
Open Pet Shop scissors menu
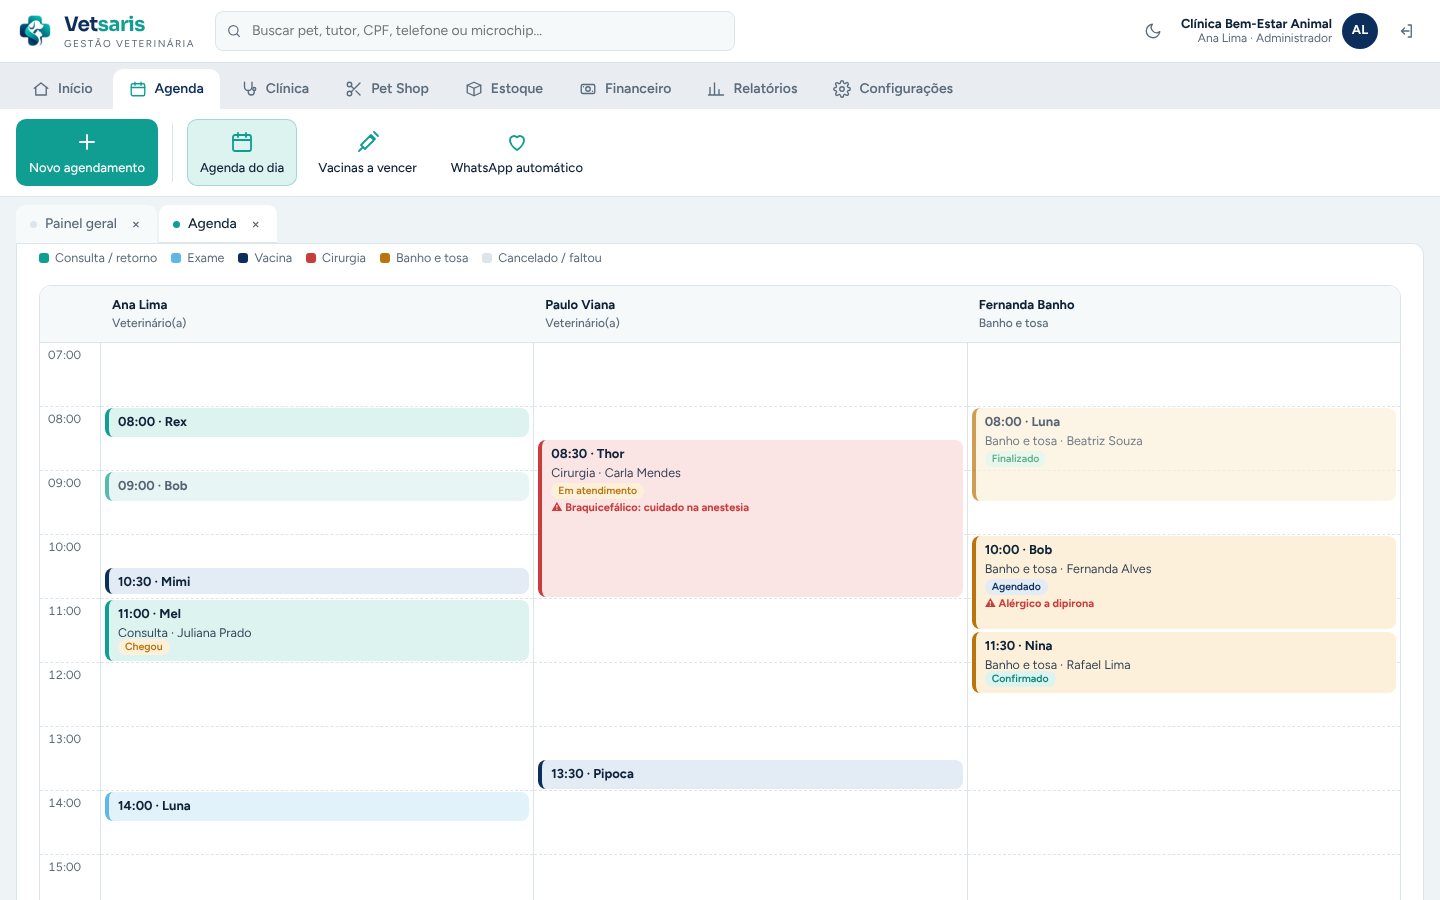tap(387, 89)
